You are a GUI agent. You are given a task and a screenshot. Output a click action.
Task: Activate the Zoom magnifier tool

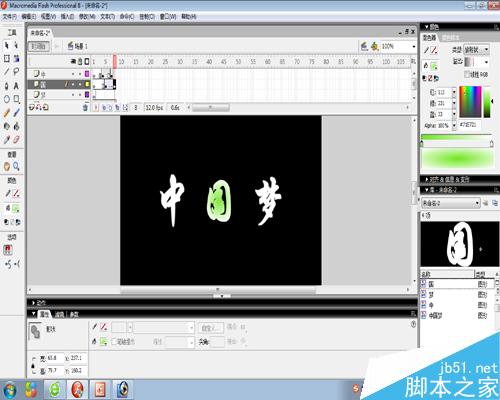click(x=16, y=166)
